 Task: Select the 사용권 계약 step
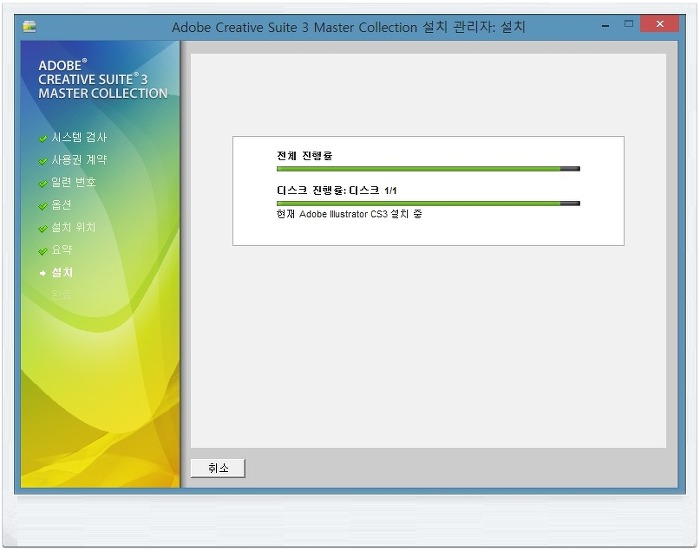tap(79, 159)
